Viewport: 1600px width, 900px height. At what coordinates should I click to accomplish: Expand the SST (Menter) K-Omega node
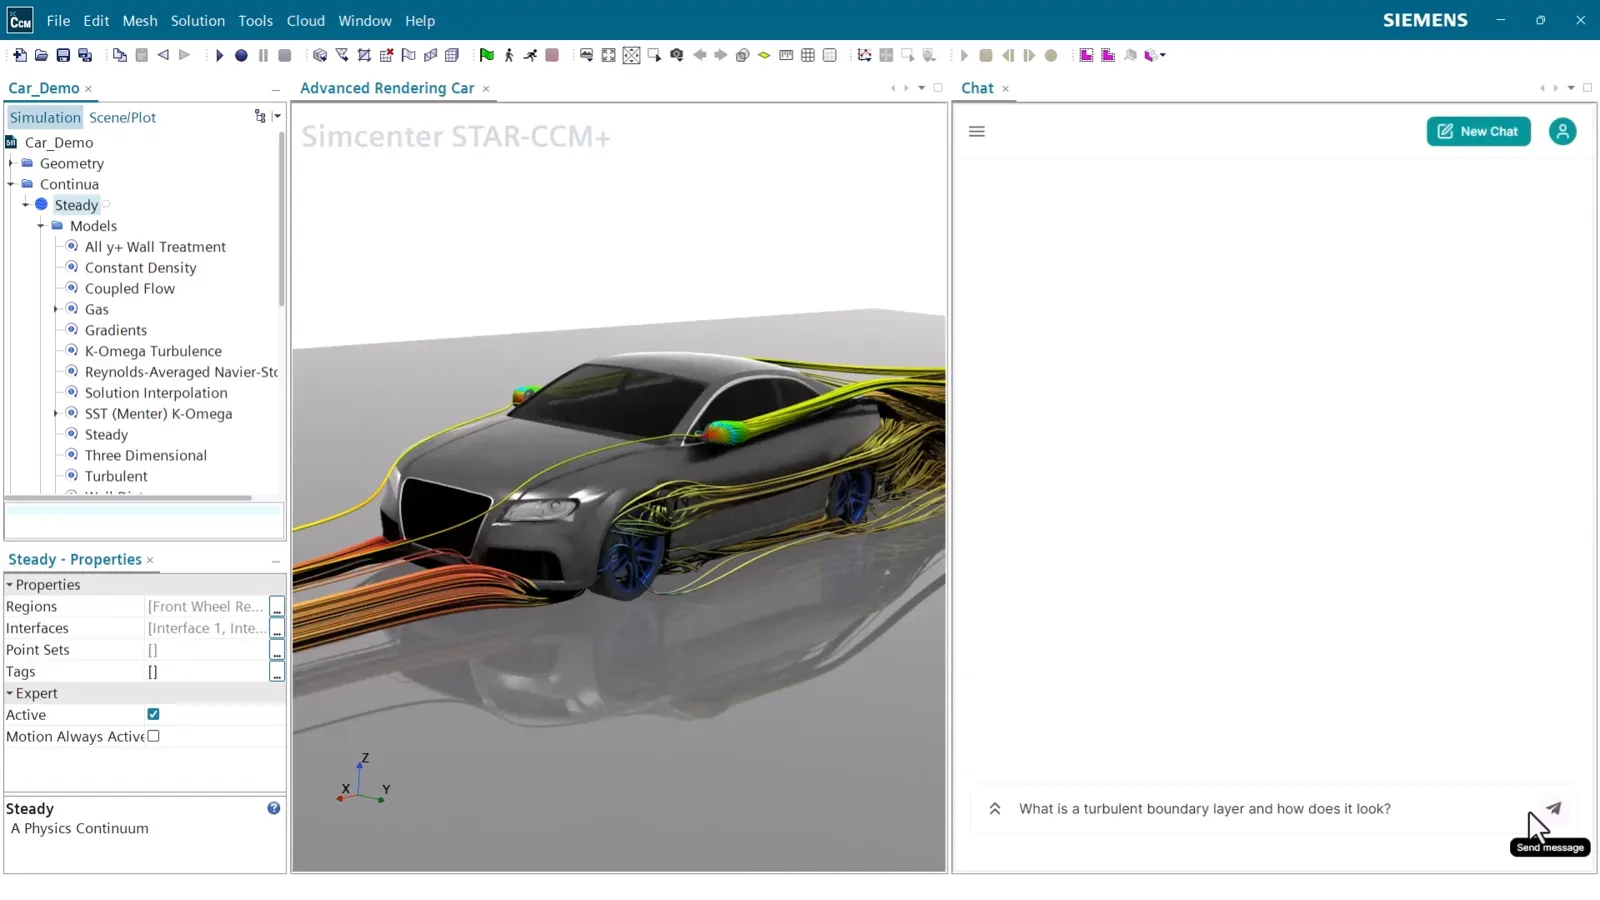pos(56,413)
